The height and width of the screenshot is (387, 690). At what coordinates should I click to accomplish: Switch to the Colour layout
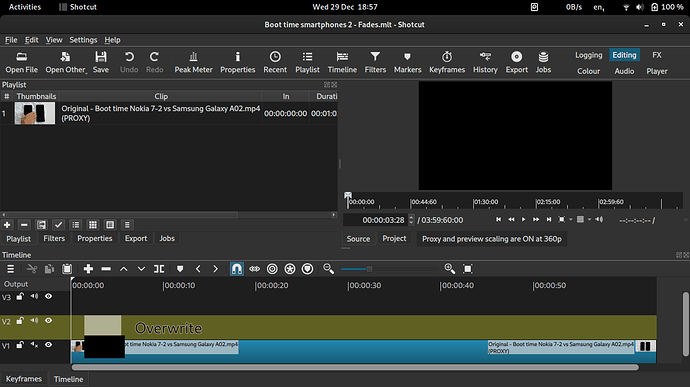(588, 71)
